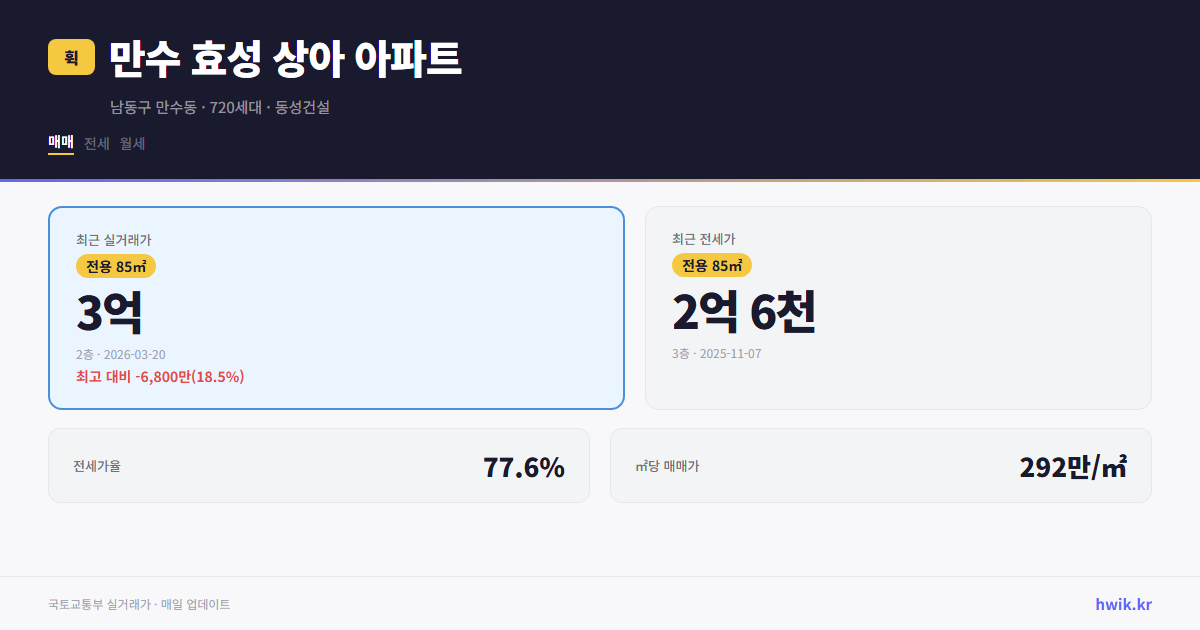This screenshot has width=1200, height=630.
Task: Click the 남동구 만수동 subtitle text
Action: 222,108
